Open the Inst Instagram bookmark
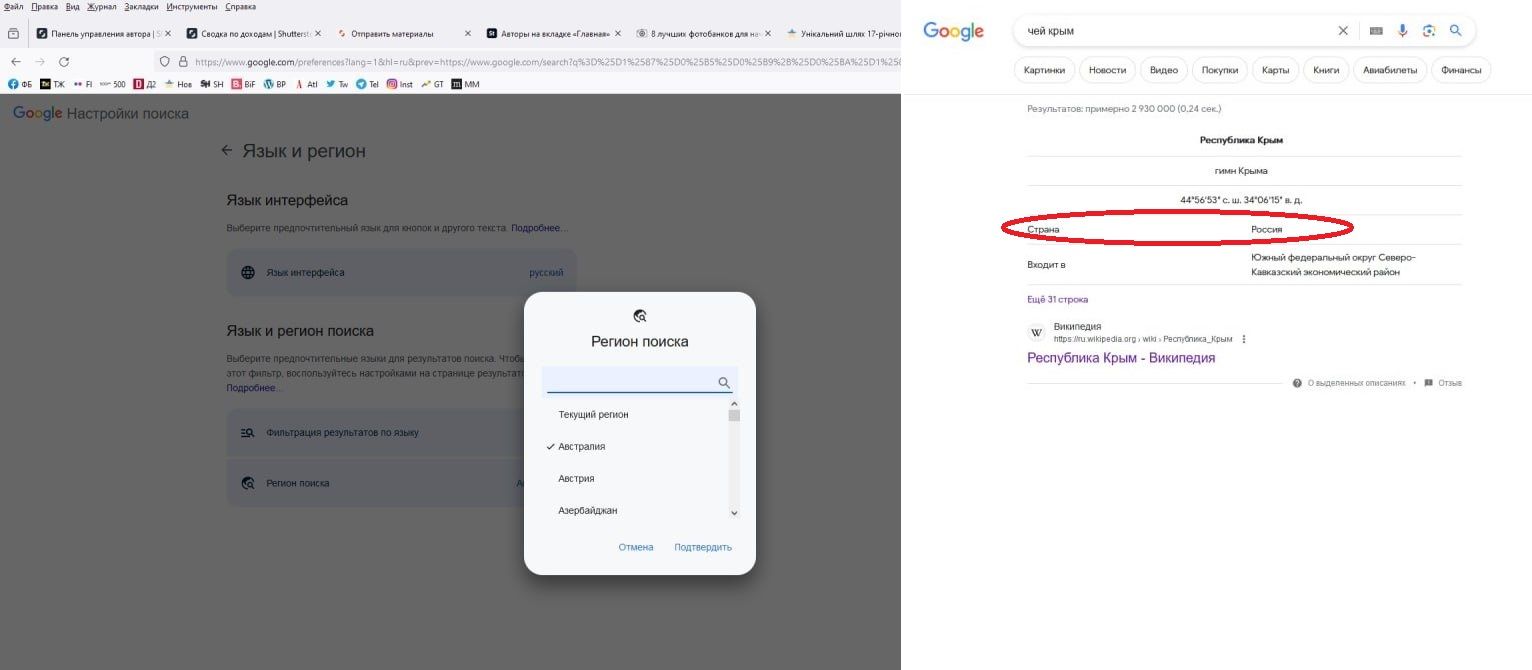 pos(400,84)
